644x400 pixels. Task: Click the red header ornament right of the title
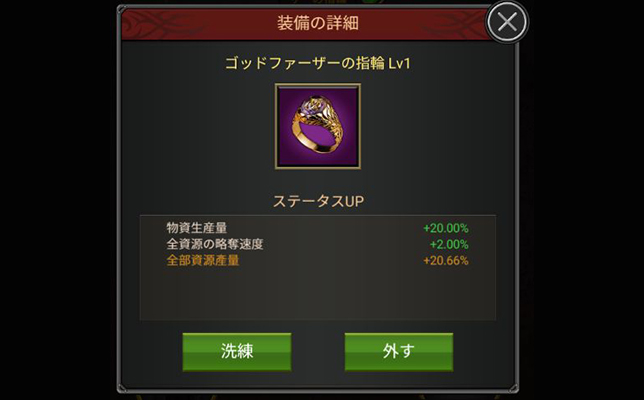pyautogui.click(x=454, y=23)
